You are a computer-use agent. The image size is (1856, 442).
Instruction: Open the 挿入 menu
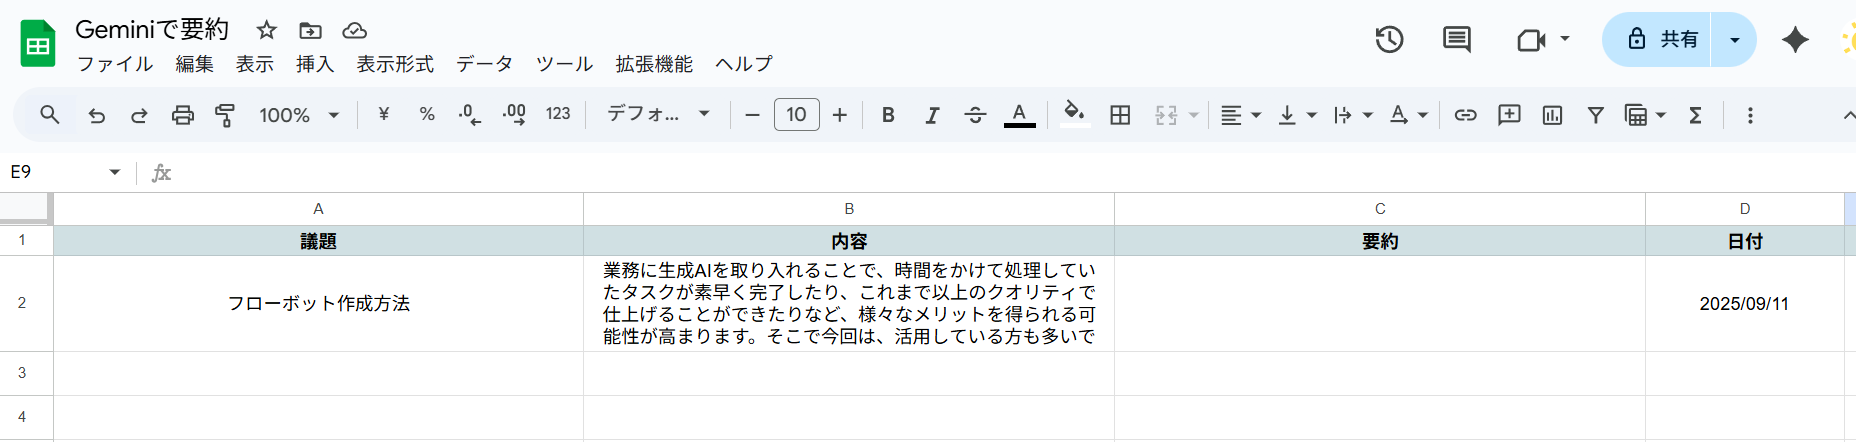(x=315, y=64)
